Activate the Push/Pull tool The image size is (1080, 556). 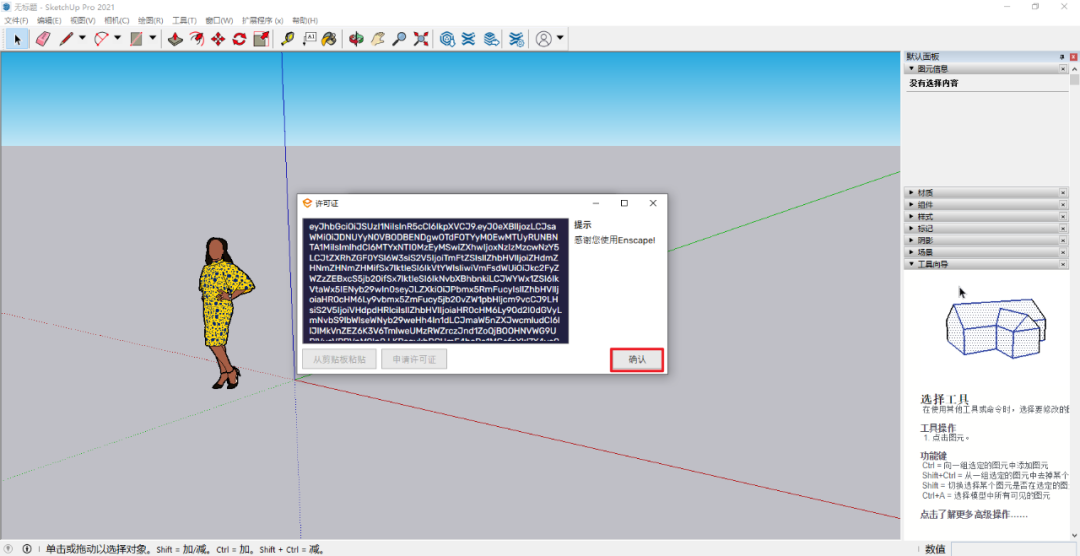click(x=174, y=39)
